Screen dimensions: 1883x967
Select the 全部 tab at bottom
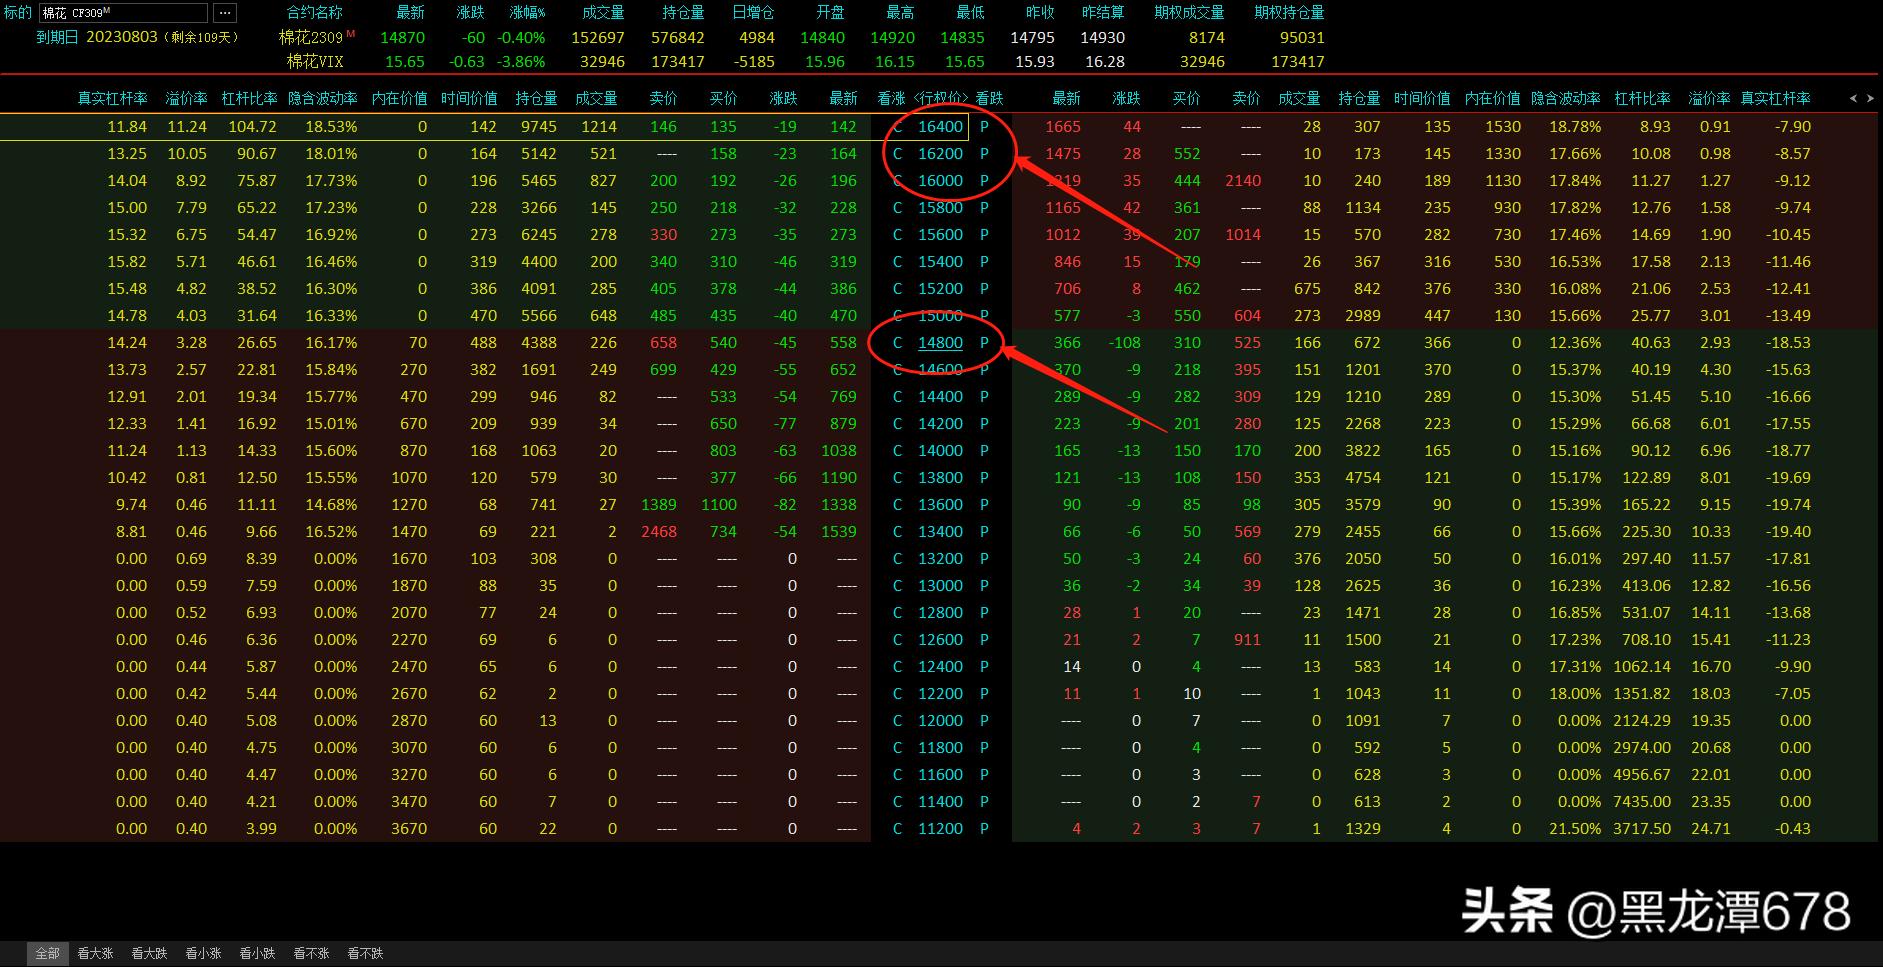click(x=48, y=954)
